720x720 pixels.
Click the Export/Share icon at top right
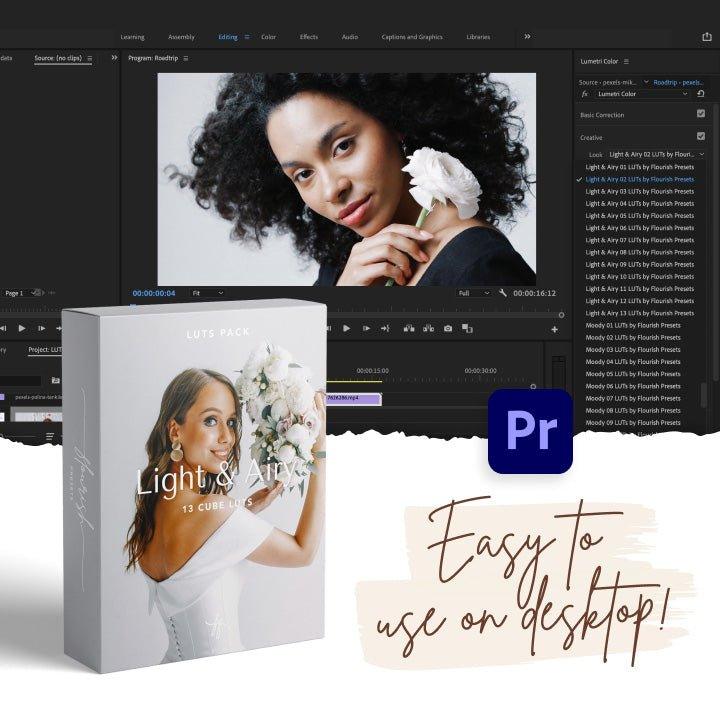point(707,37)
